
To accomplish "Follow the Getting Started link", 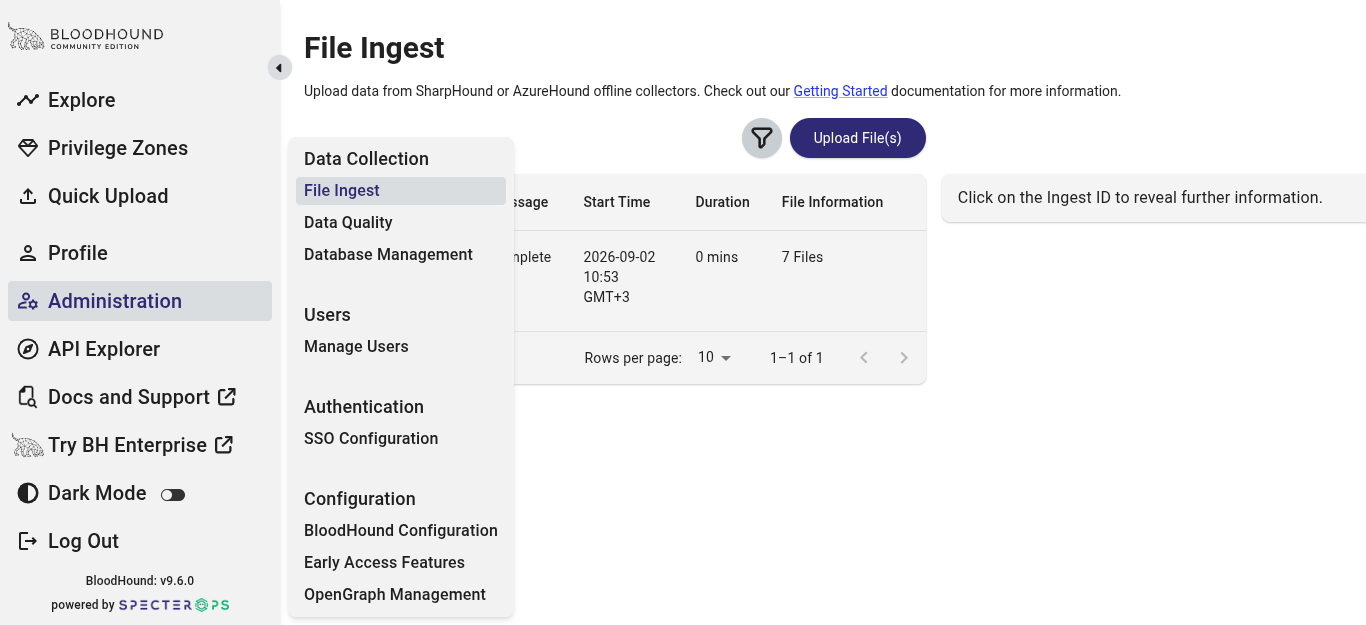I will [840, 91].
